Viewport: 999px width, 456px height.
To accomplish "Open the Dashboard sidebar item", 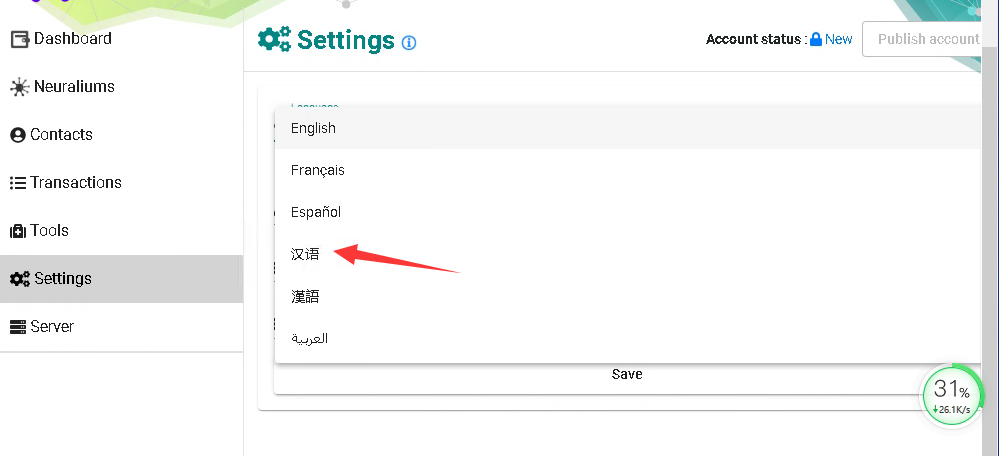I will point(121,39).
